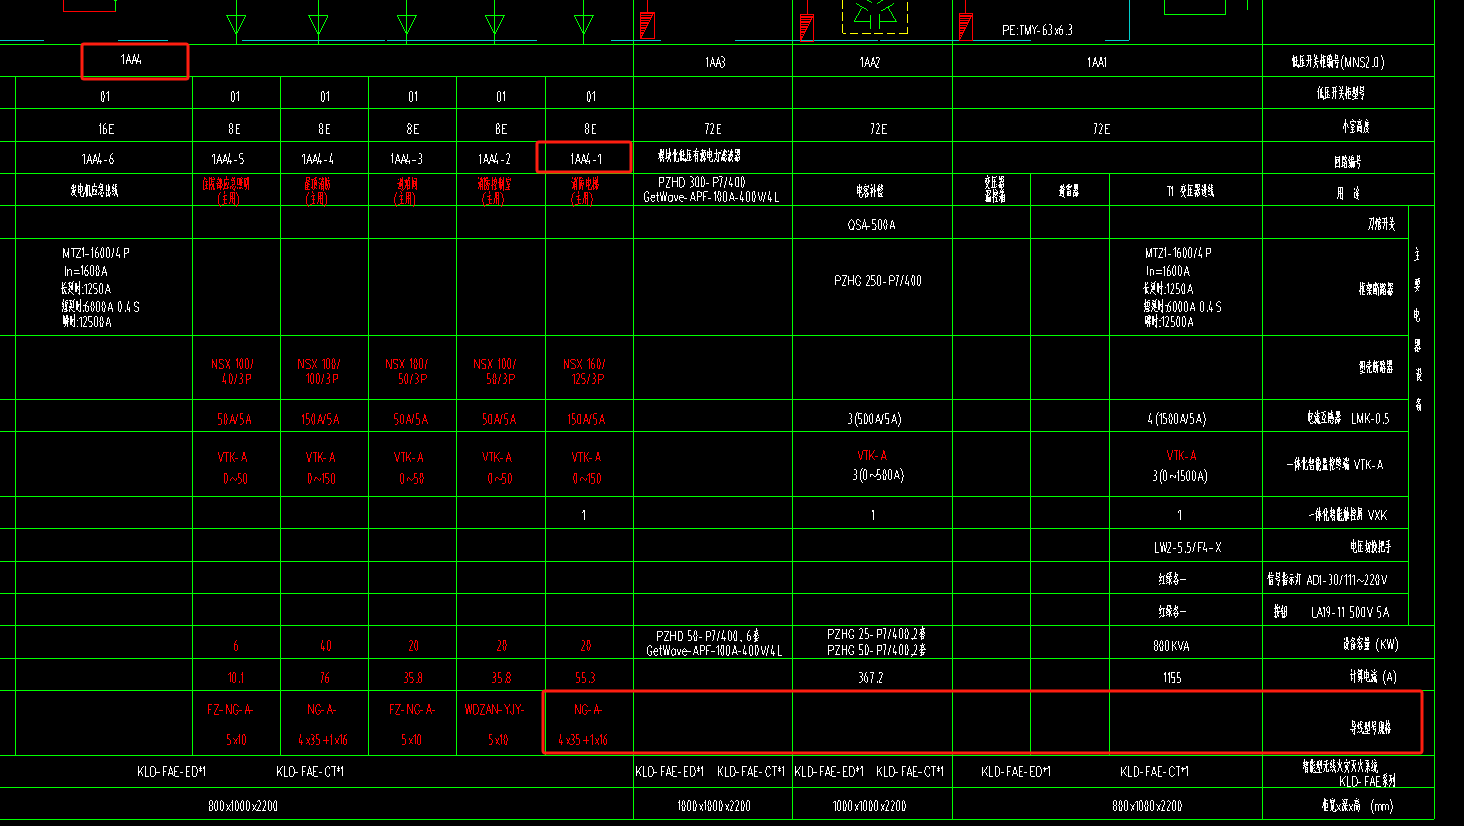Click the 4(1500A/5A) transformer value
This screenshot has width=1464, height=826.
click(1176, 419)
